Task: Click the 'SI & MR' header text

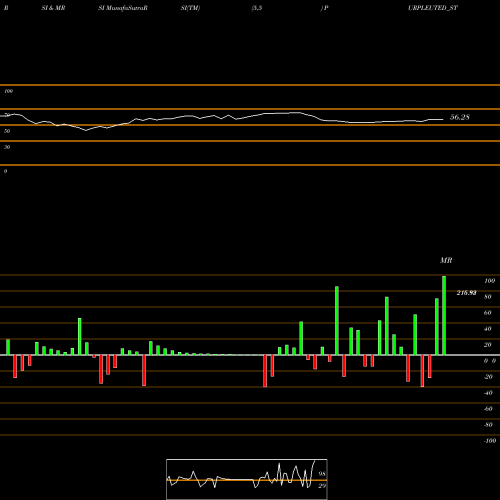Action: (x=53, y=8)
